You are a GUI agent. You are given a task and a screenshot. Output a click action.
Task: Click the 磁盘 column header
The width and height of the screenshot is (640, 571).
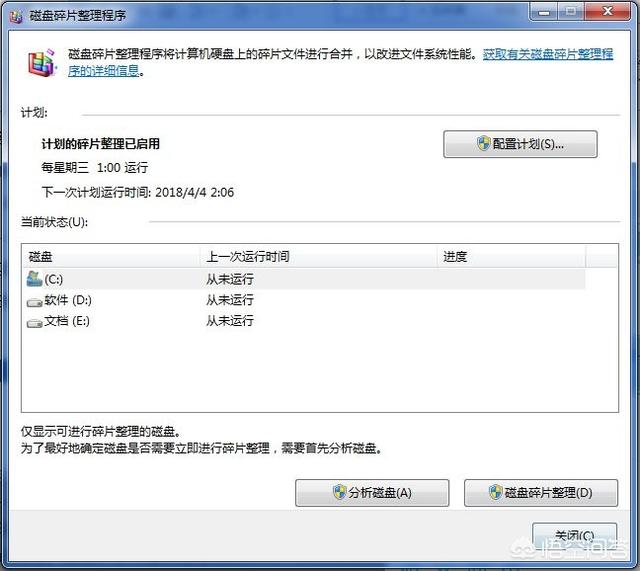[x=111, y=257]
